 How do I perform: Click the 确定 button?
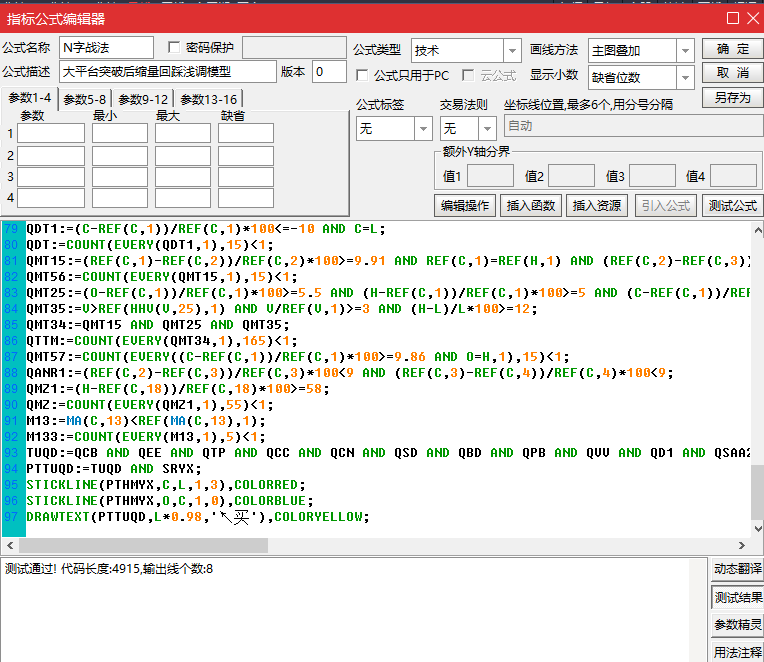tap(732, 49)
